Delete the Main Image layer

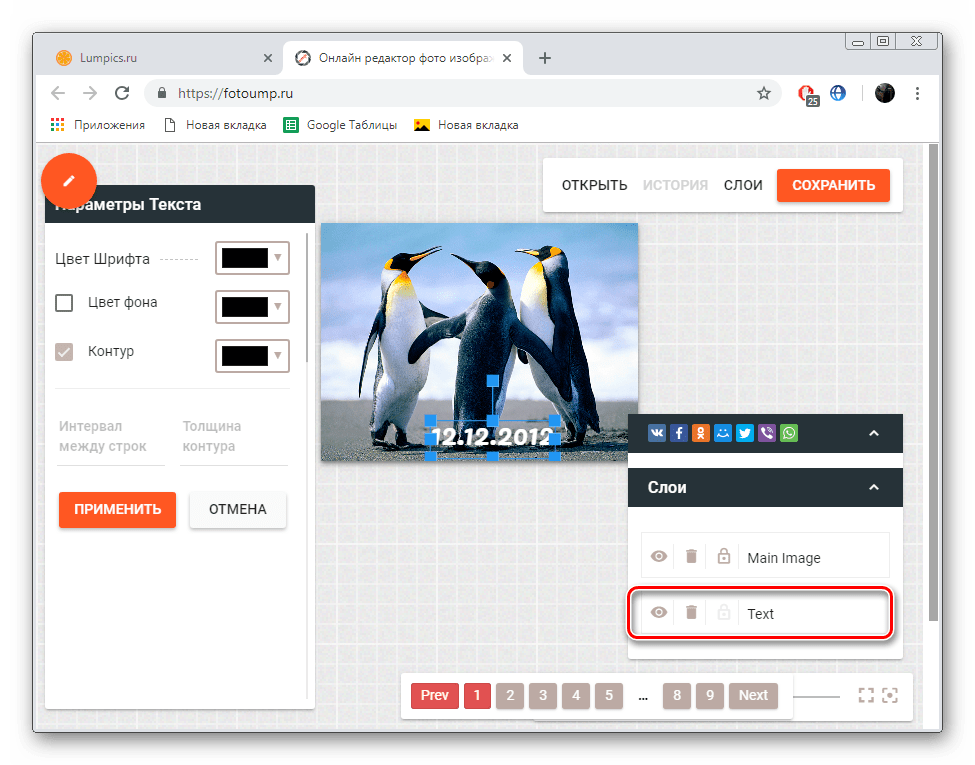pos(691,557)
